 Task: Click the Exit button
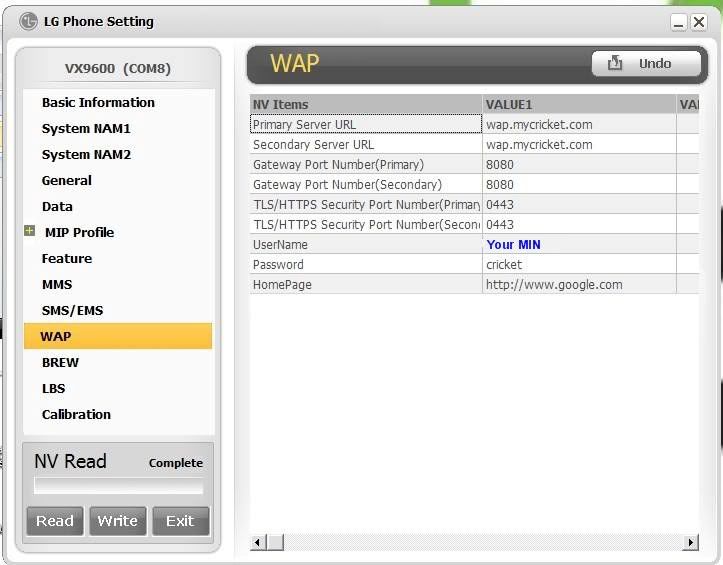pos(180,521)
